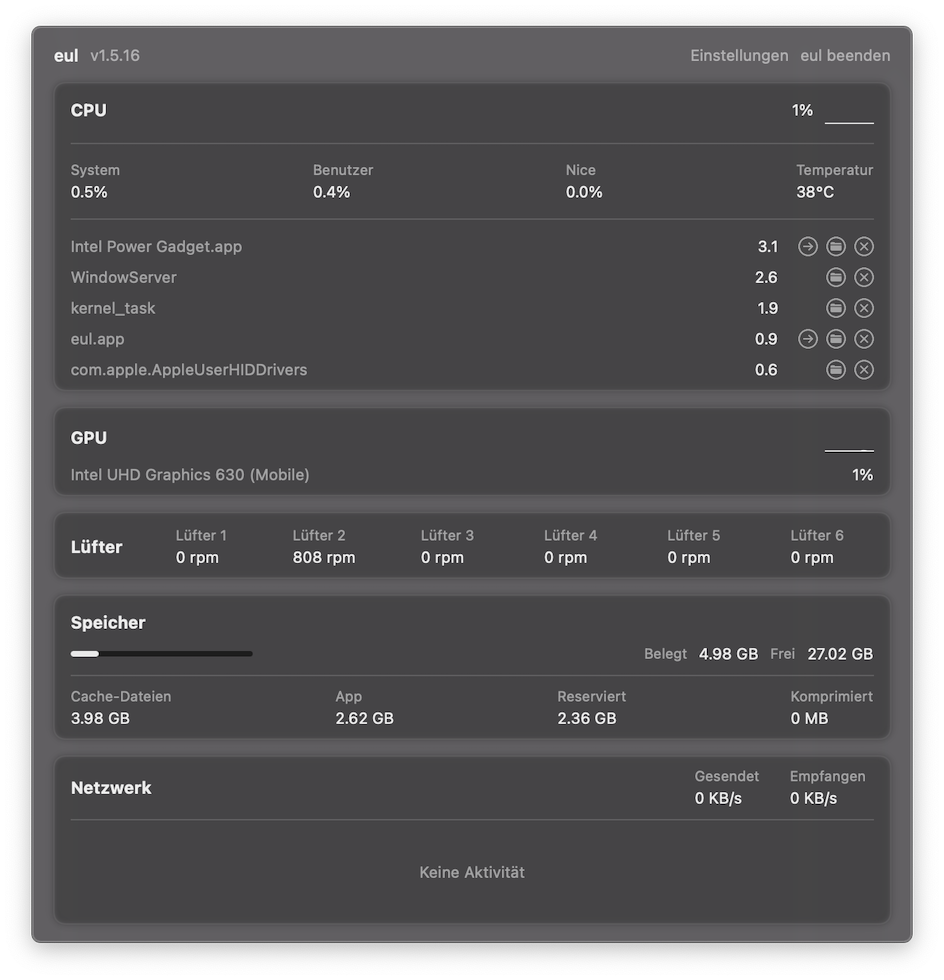Viewport: 944px width, 980px height.
Task: Quit eul.app process via X icon
Action: click(864, 339)
